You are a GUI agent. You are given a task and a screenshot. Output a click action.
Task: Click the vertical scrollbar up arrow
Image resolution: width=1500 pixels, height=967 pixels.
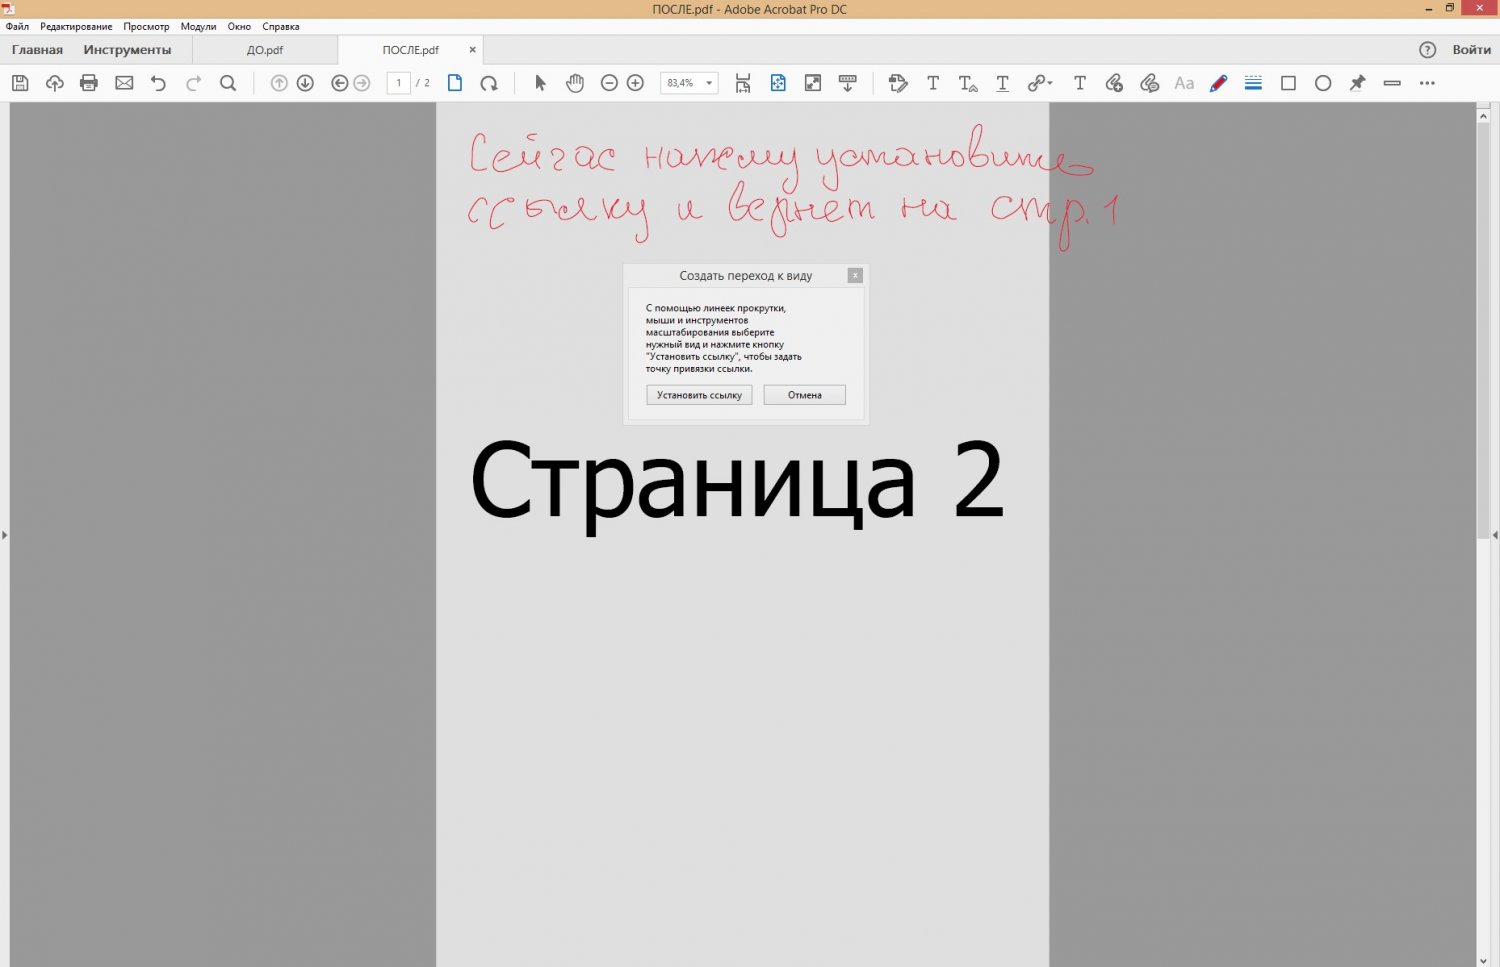point(1483,116)
